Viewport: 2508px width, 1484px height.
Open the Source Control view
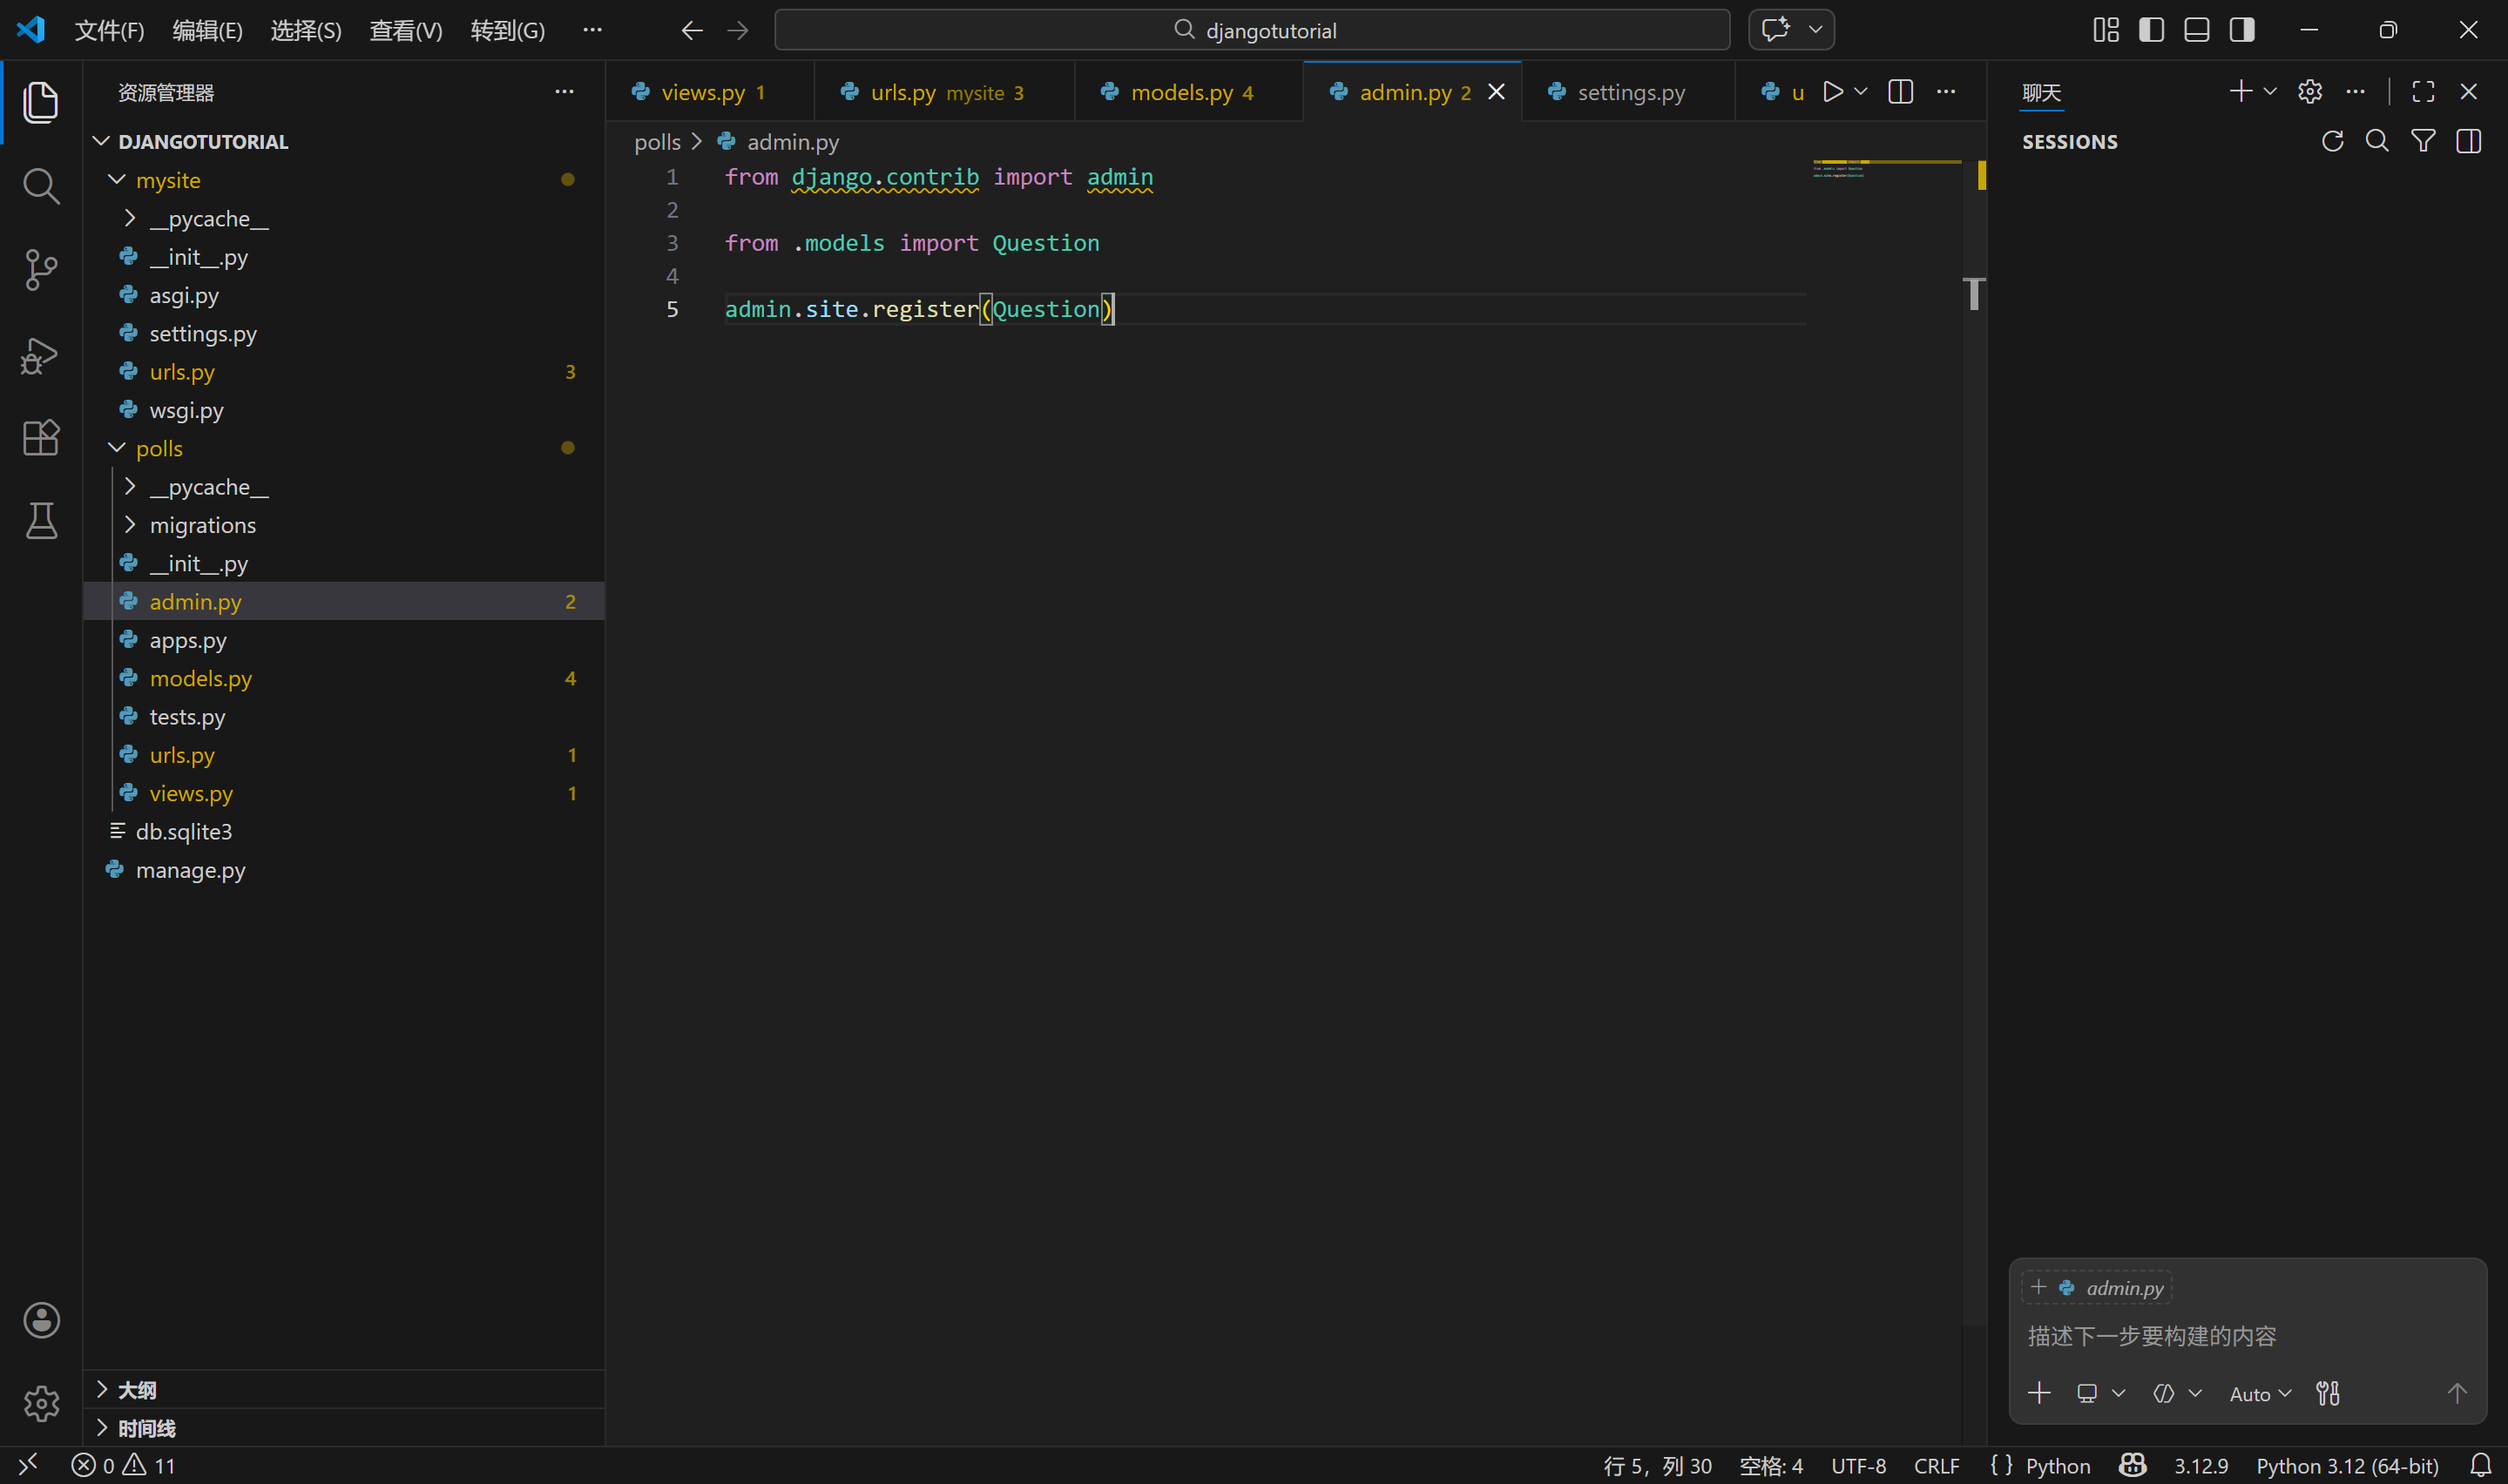pyautogui.click(x=40, y=269)
